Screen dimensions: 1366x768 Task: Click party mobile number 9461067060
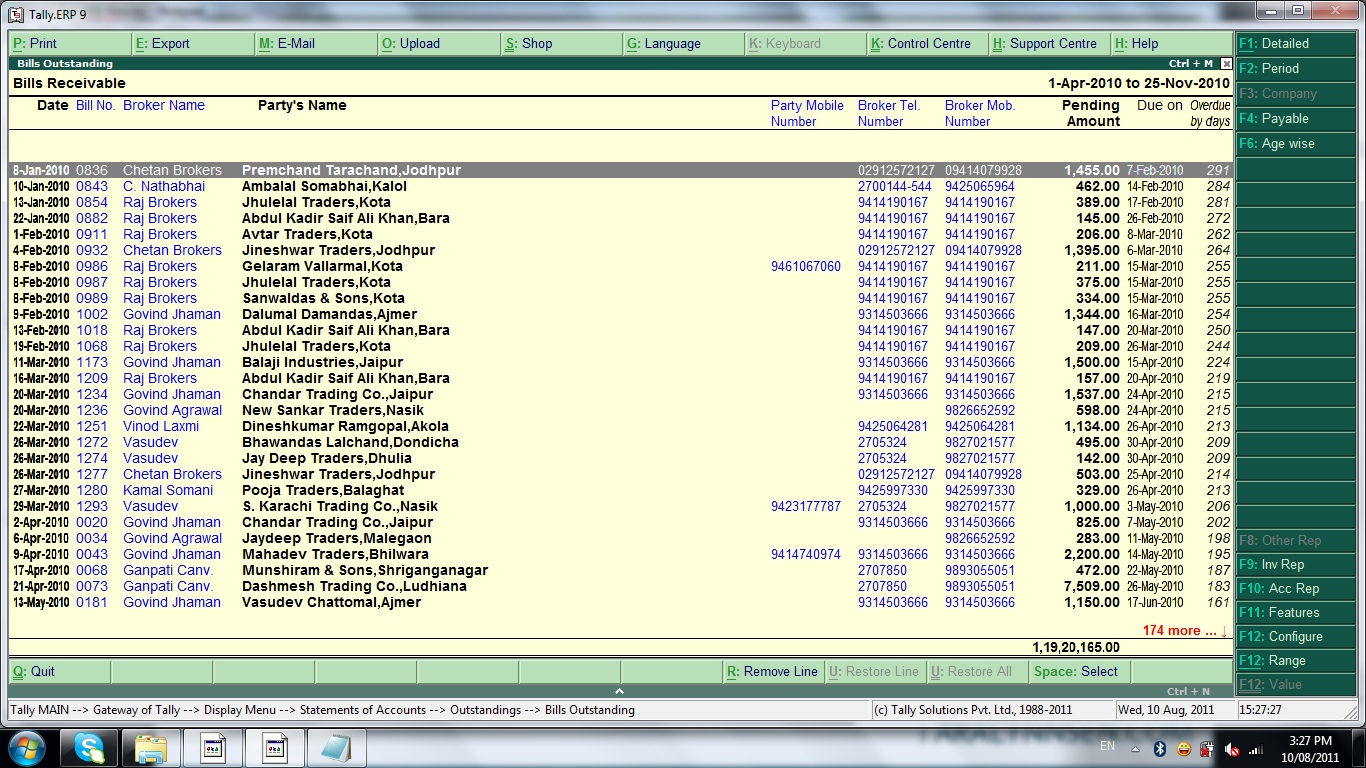[x=806, y=266]
